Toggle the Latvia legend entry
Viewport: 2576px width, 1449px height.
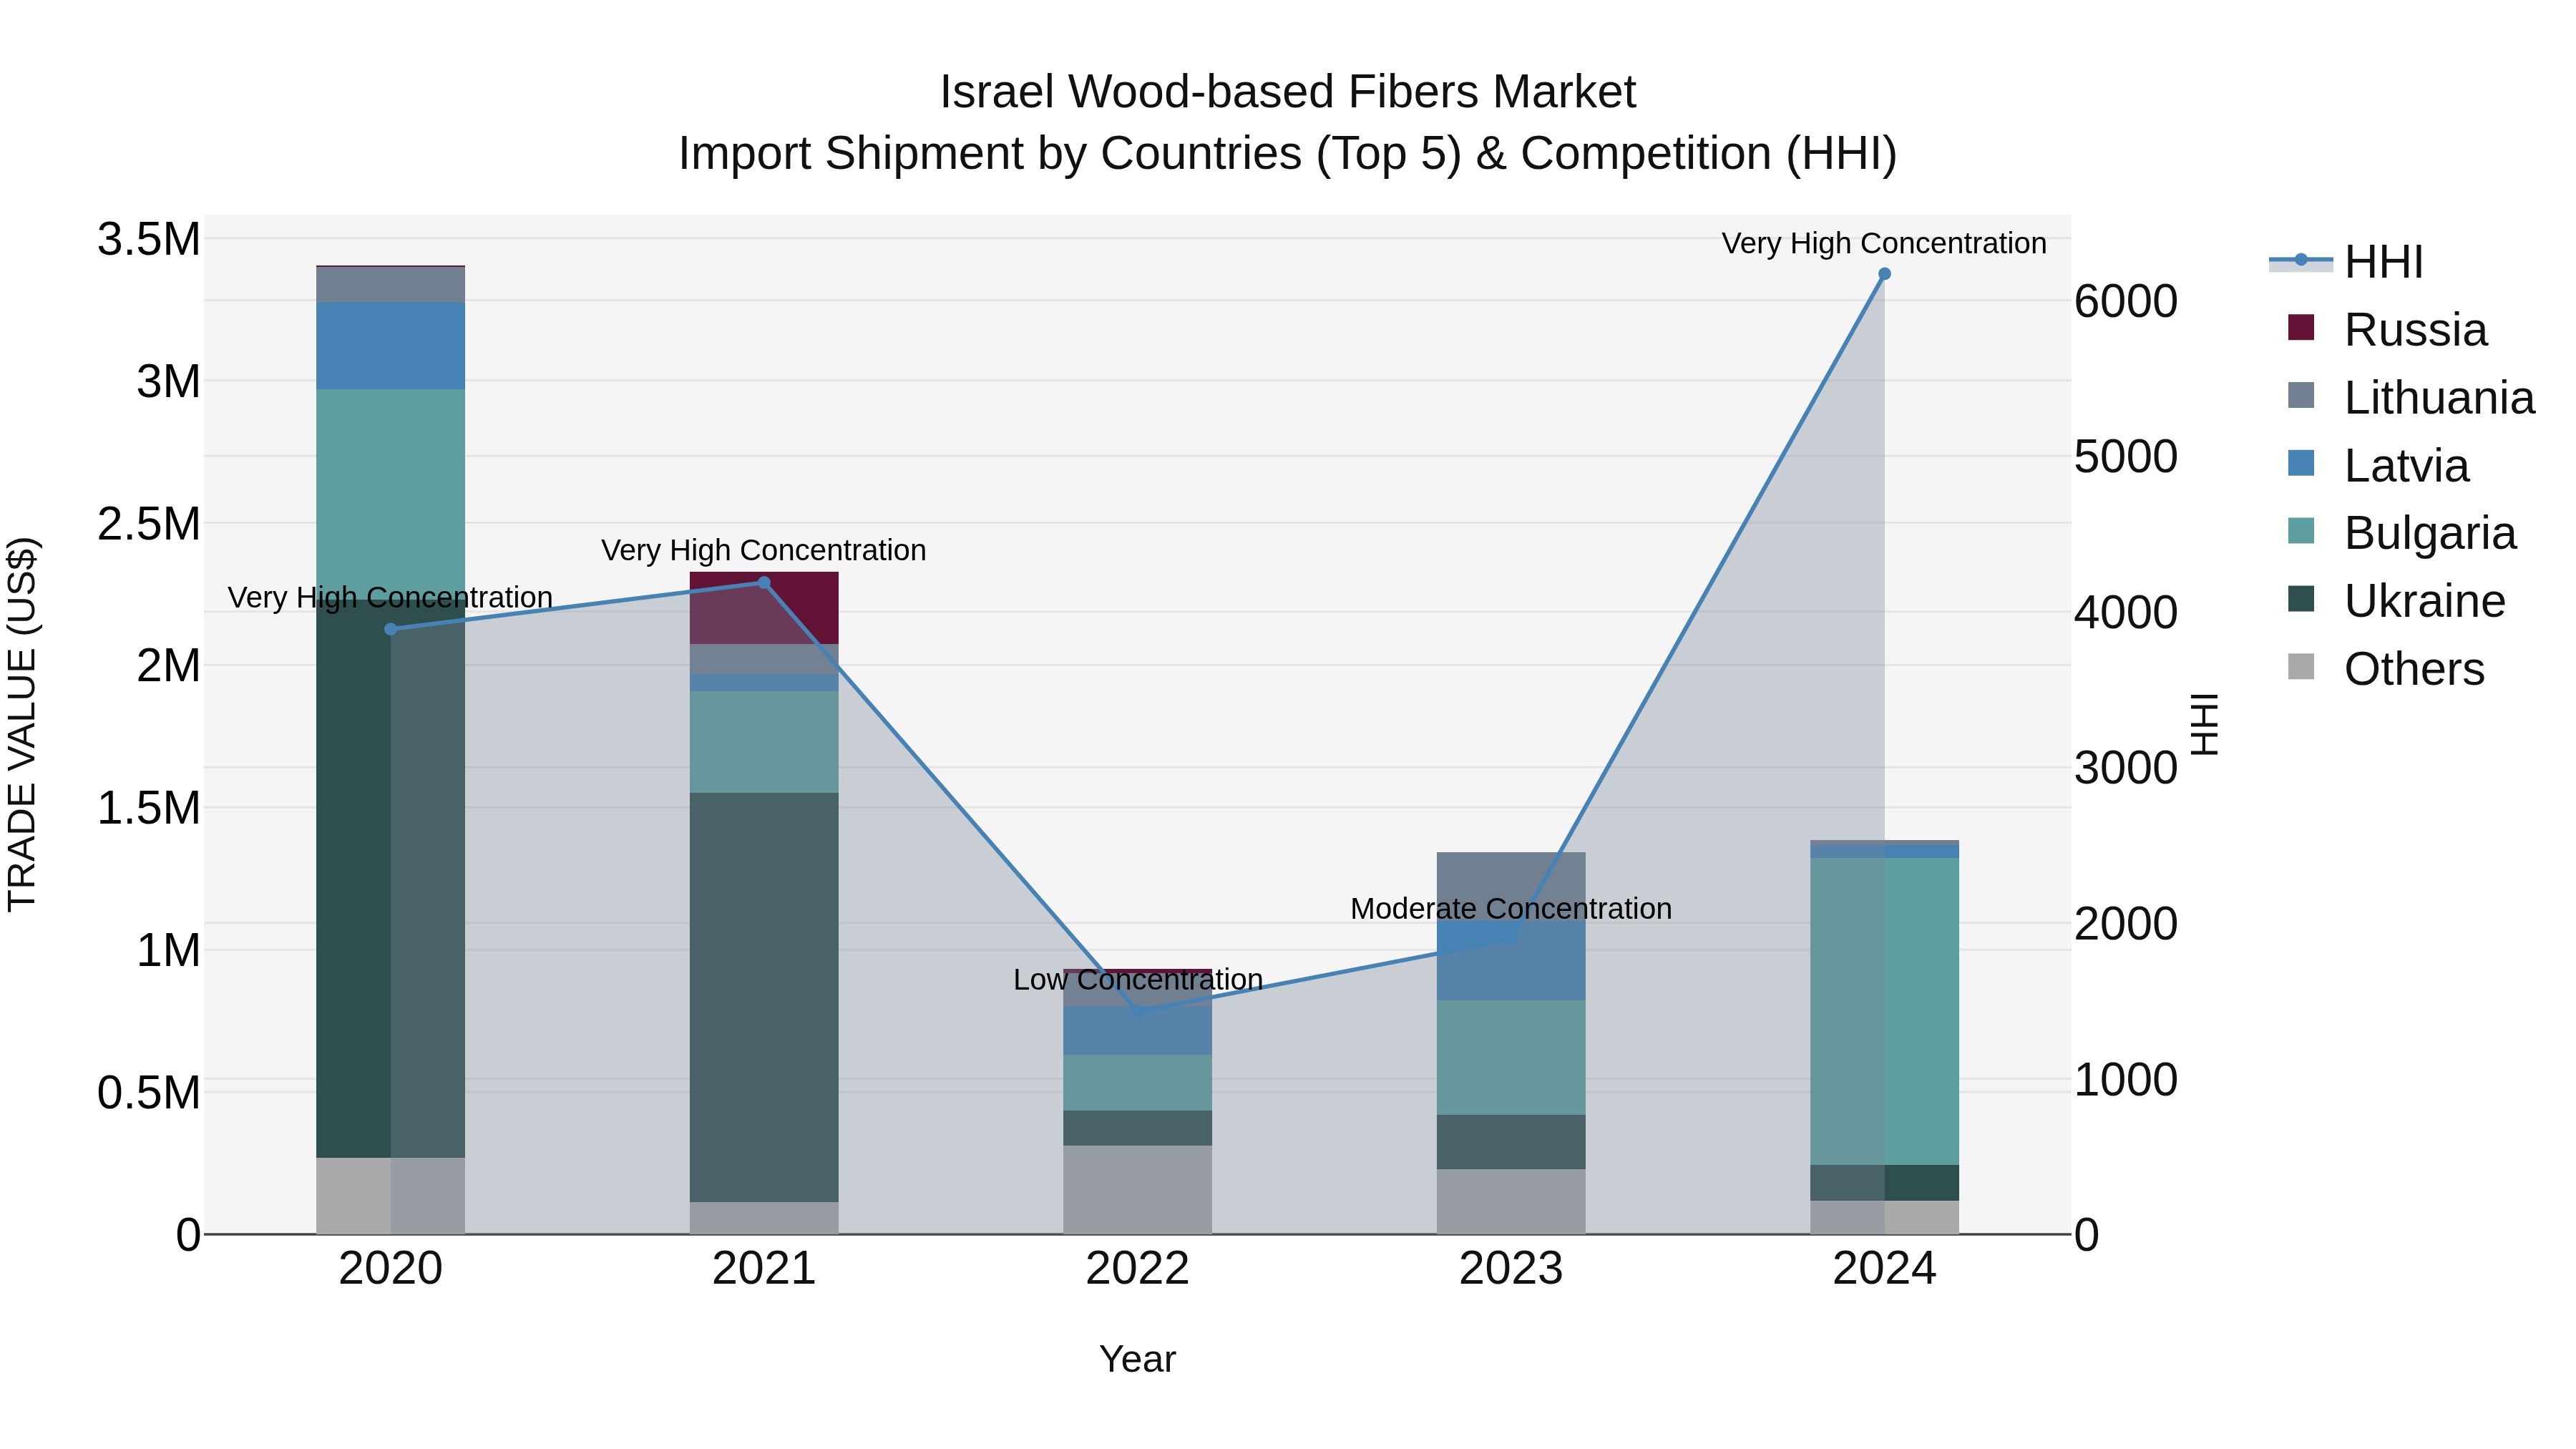2378,465
